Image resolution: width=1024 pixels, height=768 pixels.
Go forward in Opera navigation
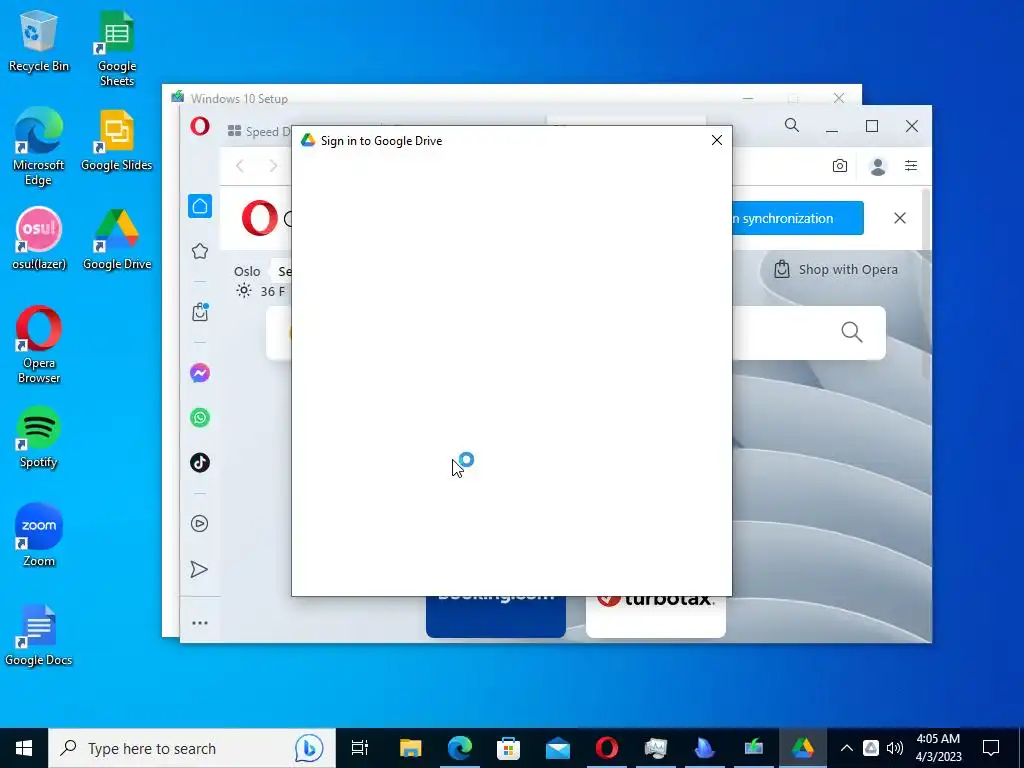[x=274, y=166]
